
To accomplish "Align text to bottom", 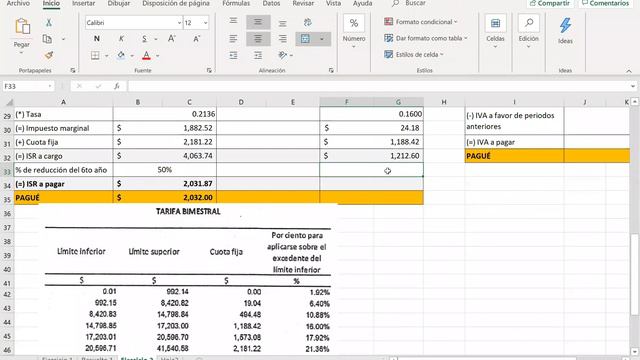I will coord(282,23).
